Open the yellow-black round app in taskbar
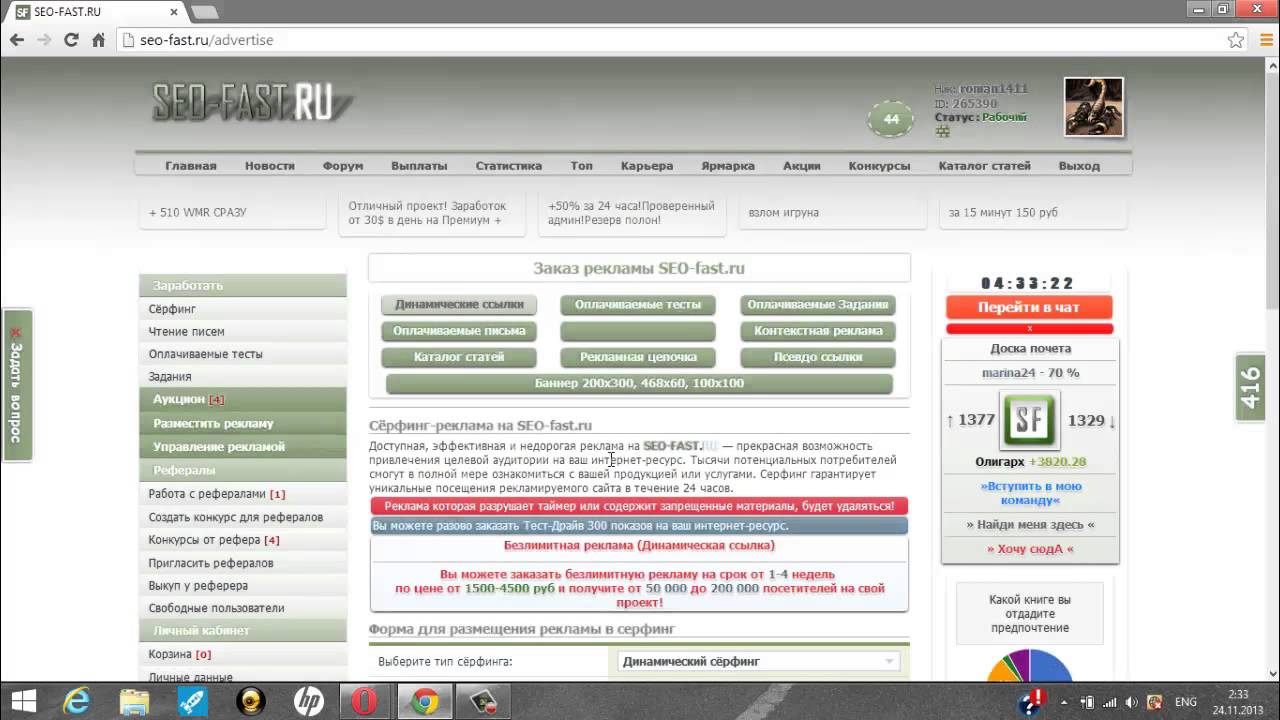Screen dimensions: 1280x720 [x=250, y=701]
